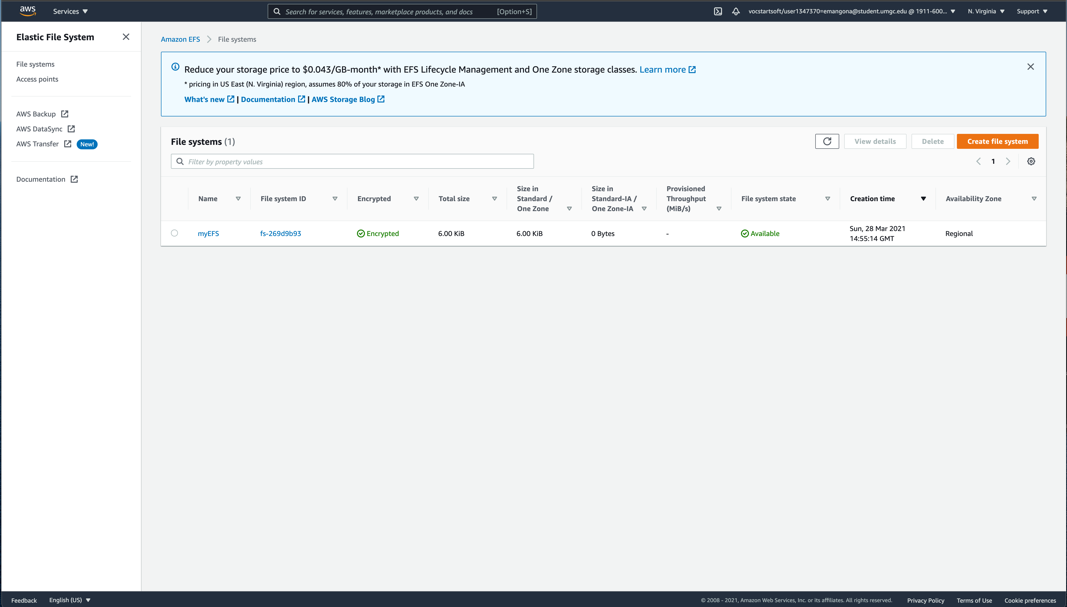Image resolution: width=1067 pixels, height=607 pixels.
Task: Select the myEFS radio button
Action: click(x=174, y=233)
